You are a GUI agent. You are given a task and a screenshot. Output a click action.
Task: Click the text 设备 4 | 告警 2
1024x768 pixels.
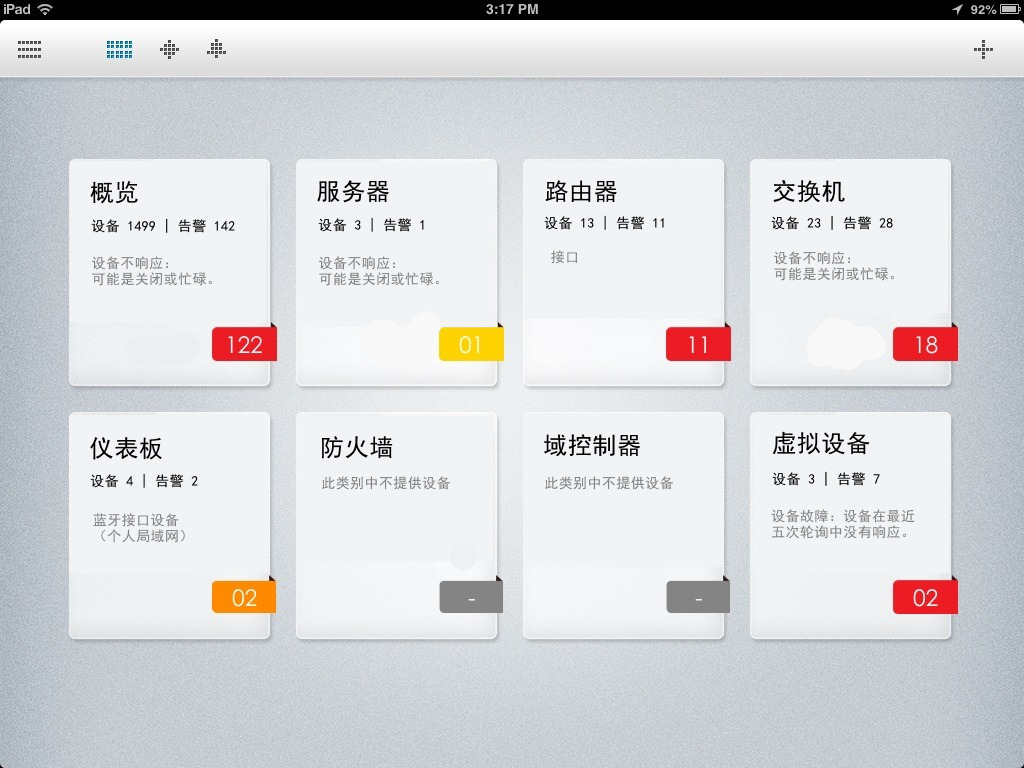point(144,481)
